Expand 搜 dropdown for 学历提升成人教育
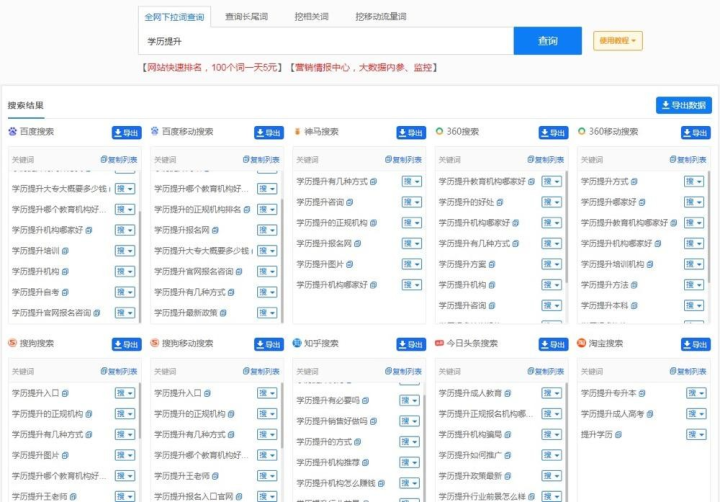The width and height of the screenshot is (720, 502). click(552, 393)
